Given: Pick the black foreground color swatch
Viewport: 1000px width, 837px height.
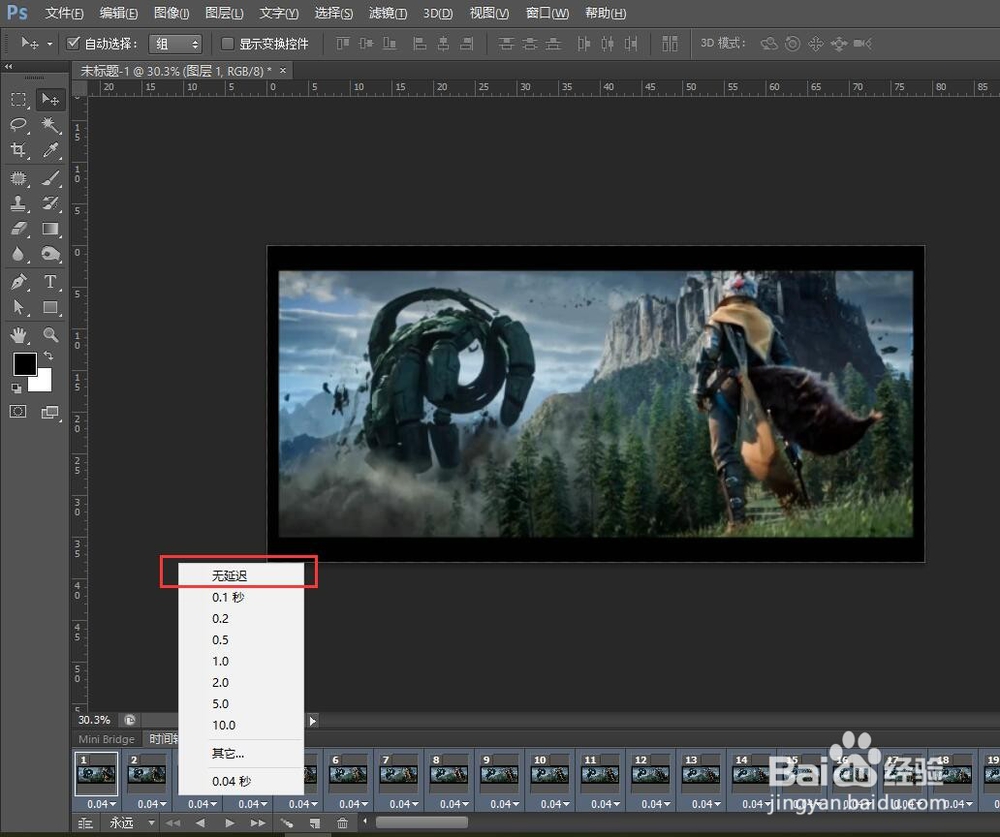Looking at the screenshot, I should (x=24, y=364).
